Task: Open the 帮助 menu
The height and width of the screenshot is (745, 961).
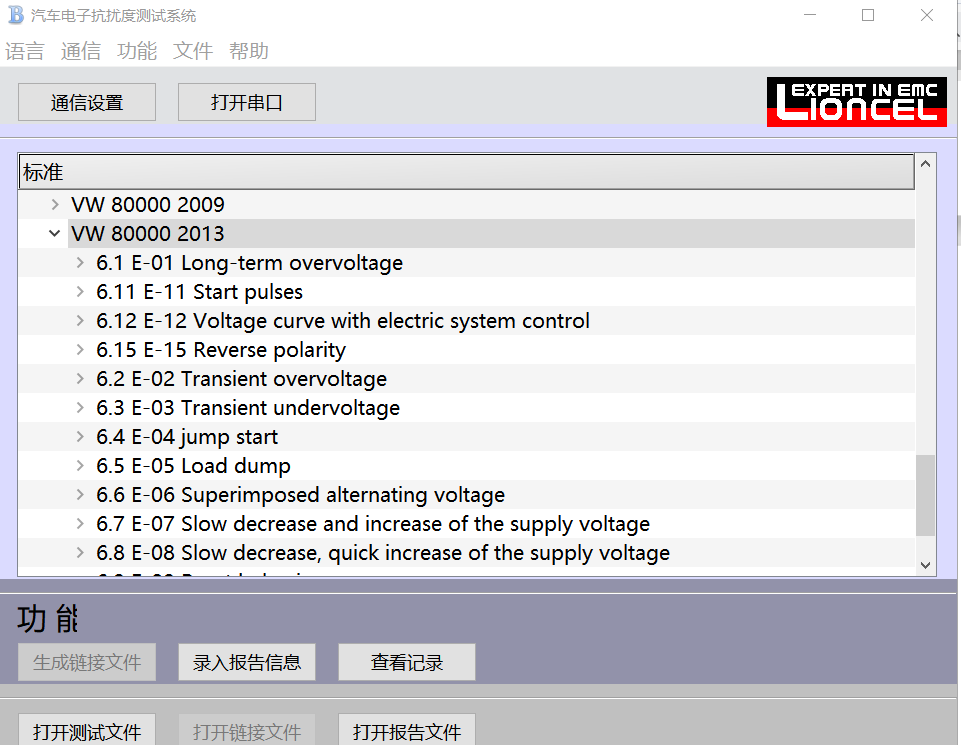Action: [249, 51]
